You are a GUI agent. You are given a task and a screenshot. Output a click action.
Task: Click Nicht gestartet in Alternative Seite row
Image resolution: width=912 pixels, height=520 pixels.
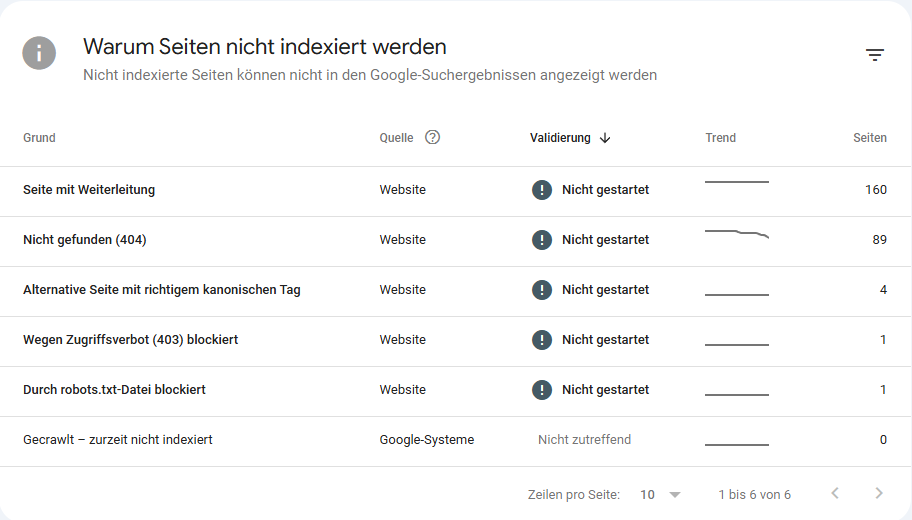click(605, 290)
